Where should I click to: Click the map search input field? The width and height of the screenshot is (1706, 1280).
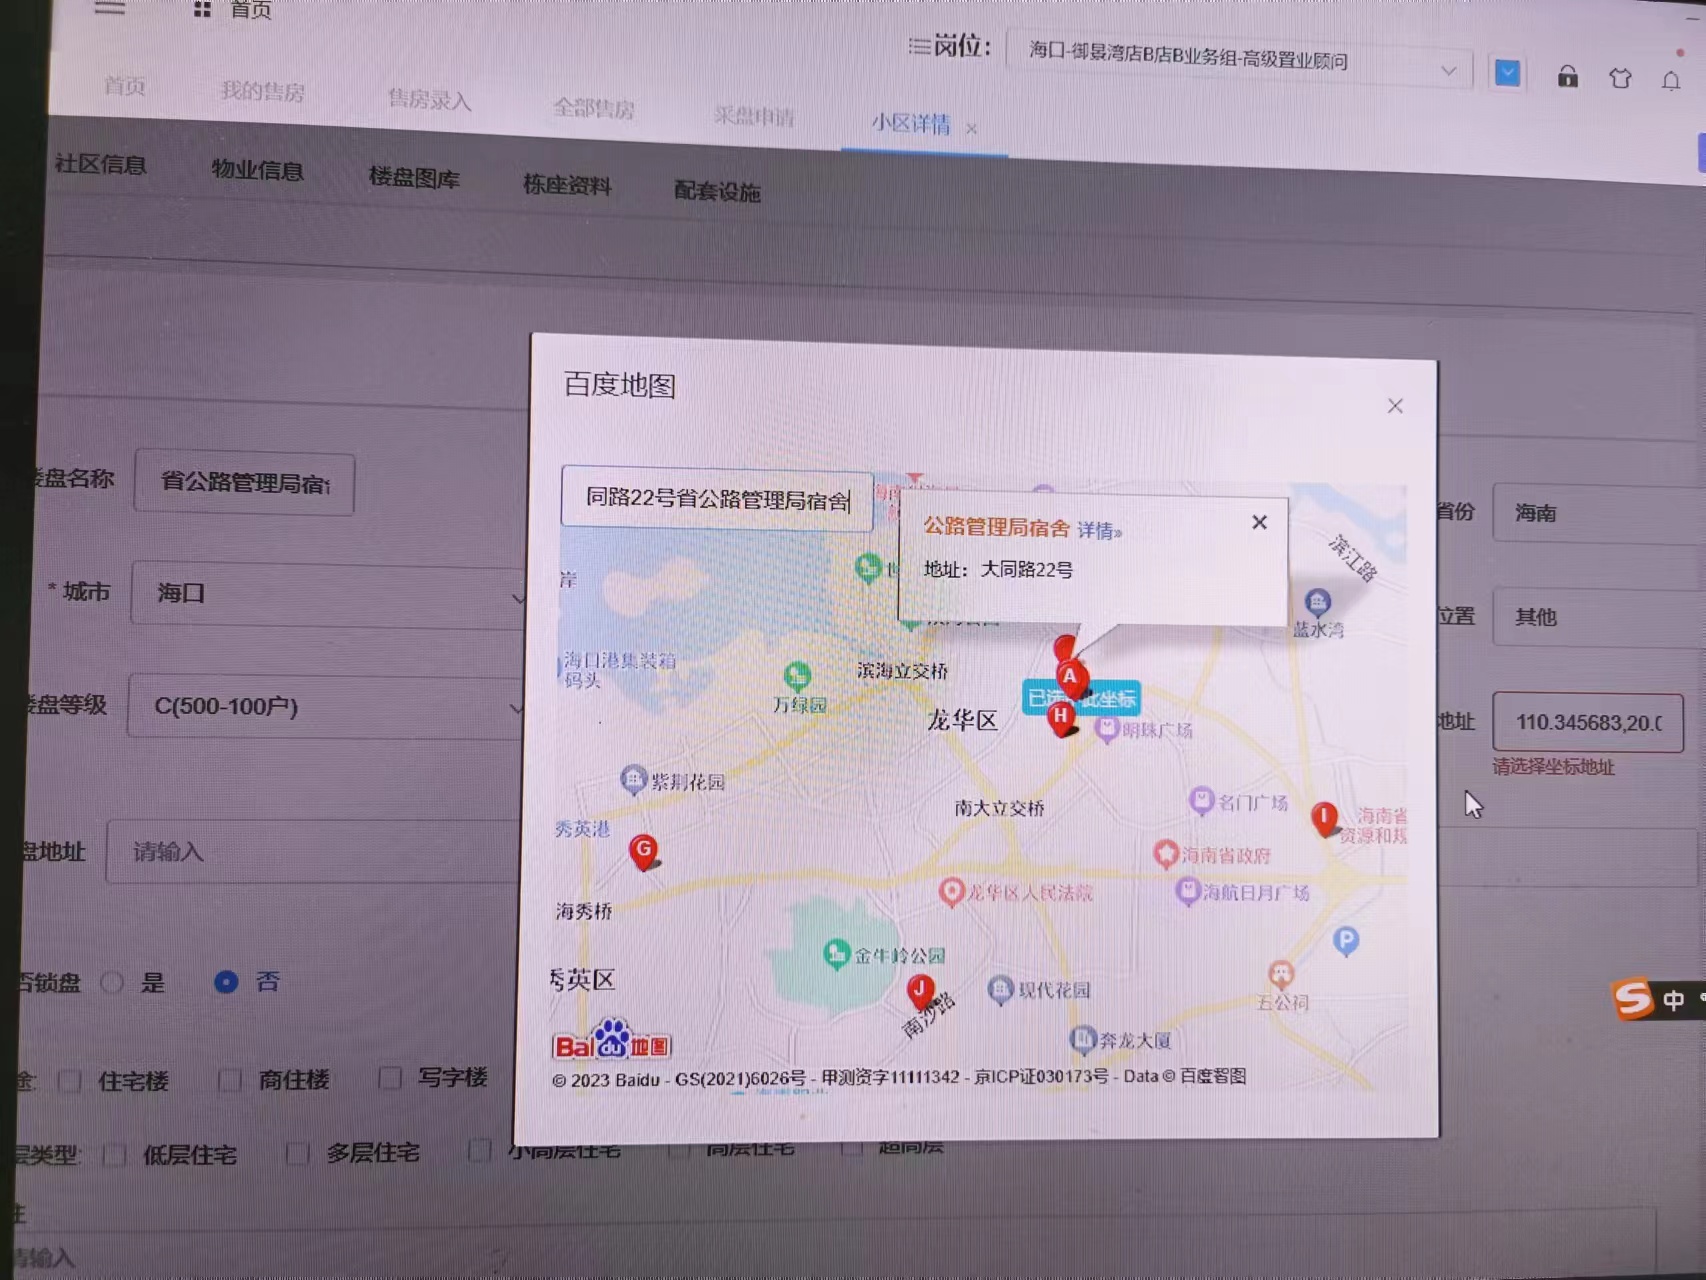(x=717, y=499)
